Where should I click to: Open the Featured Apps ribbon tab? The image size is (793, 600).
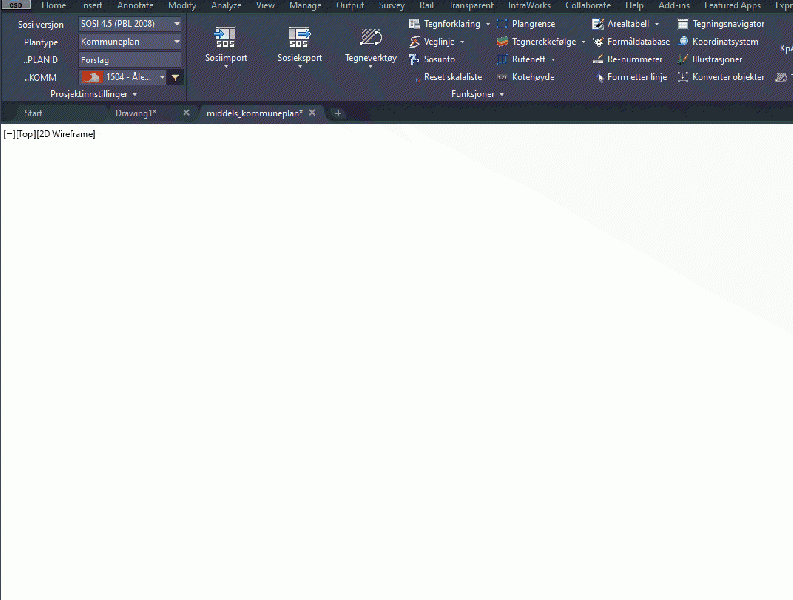click(x=732, y=5)
